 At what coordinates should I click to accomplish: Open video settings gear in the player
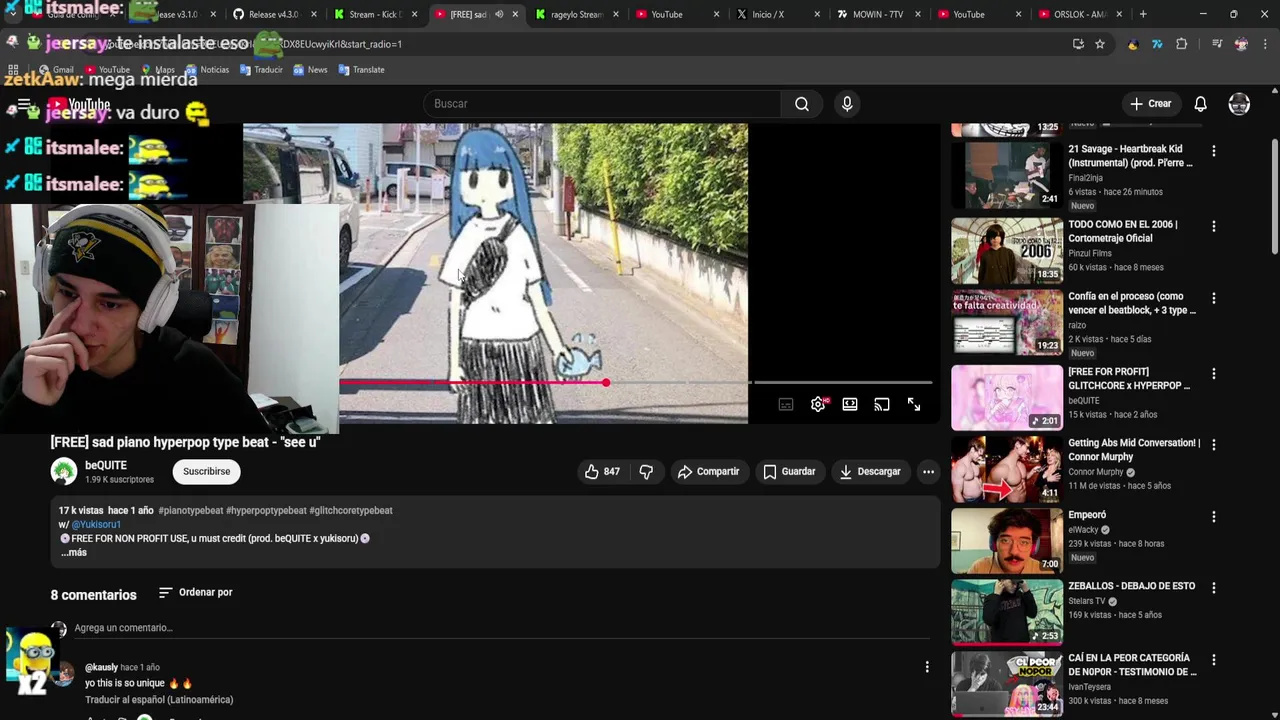pyautogui.click(x=818, y=404)
